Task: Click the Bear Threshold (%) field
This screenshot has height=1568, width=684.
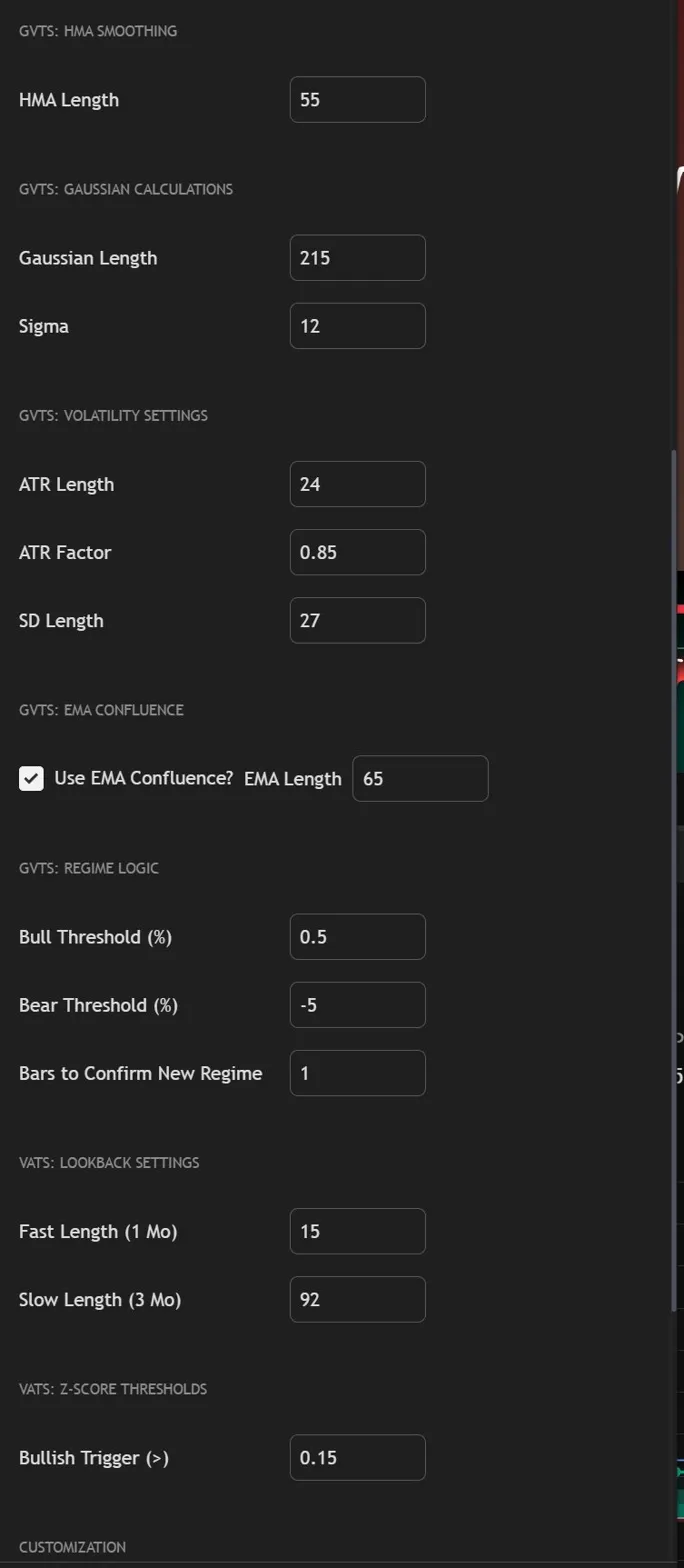Action: tap(357, 1005)
